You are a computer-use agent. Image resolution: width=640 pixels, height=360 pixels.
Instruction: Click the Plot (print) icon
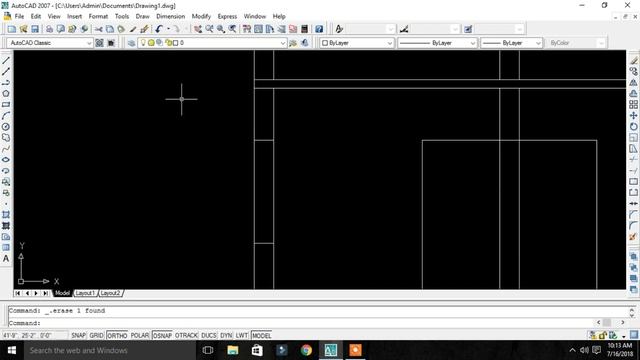point(49,29)
